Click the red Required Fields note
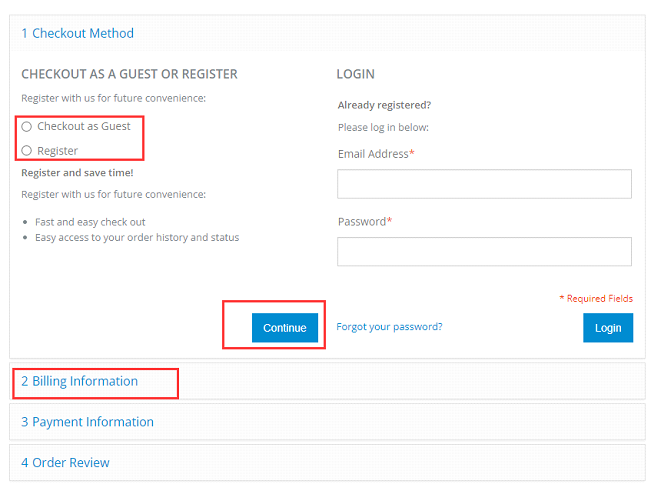 [x=595, y=298]
